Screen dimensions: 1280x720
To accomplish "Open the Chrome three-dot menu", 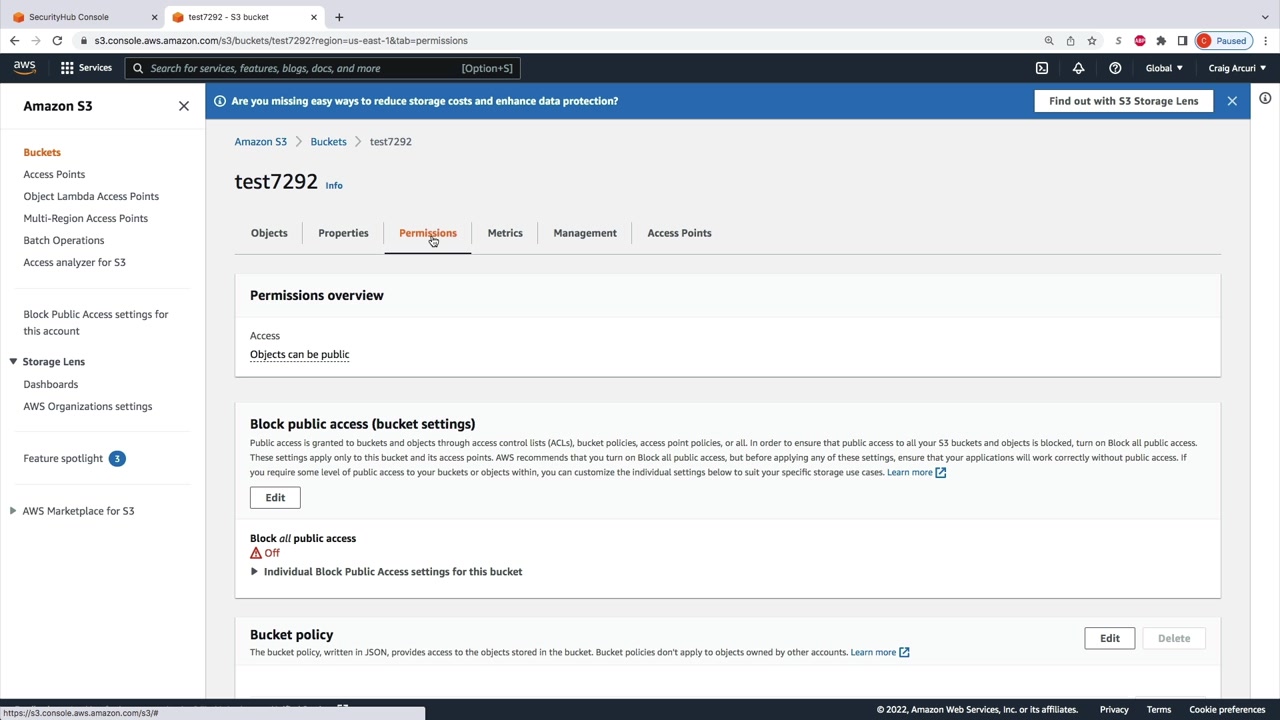I will [1266, 41].
